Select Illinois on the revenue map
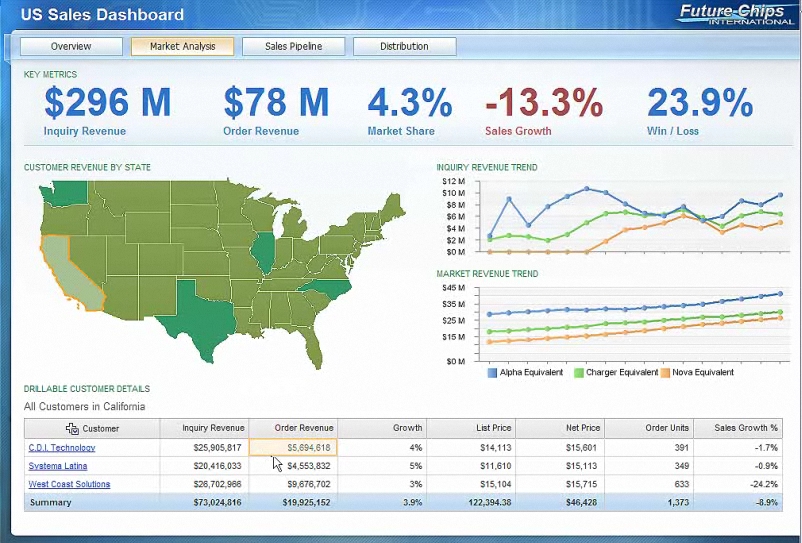This screenshot has height=543, width=802. click(x=263, y=252)
